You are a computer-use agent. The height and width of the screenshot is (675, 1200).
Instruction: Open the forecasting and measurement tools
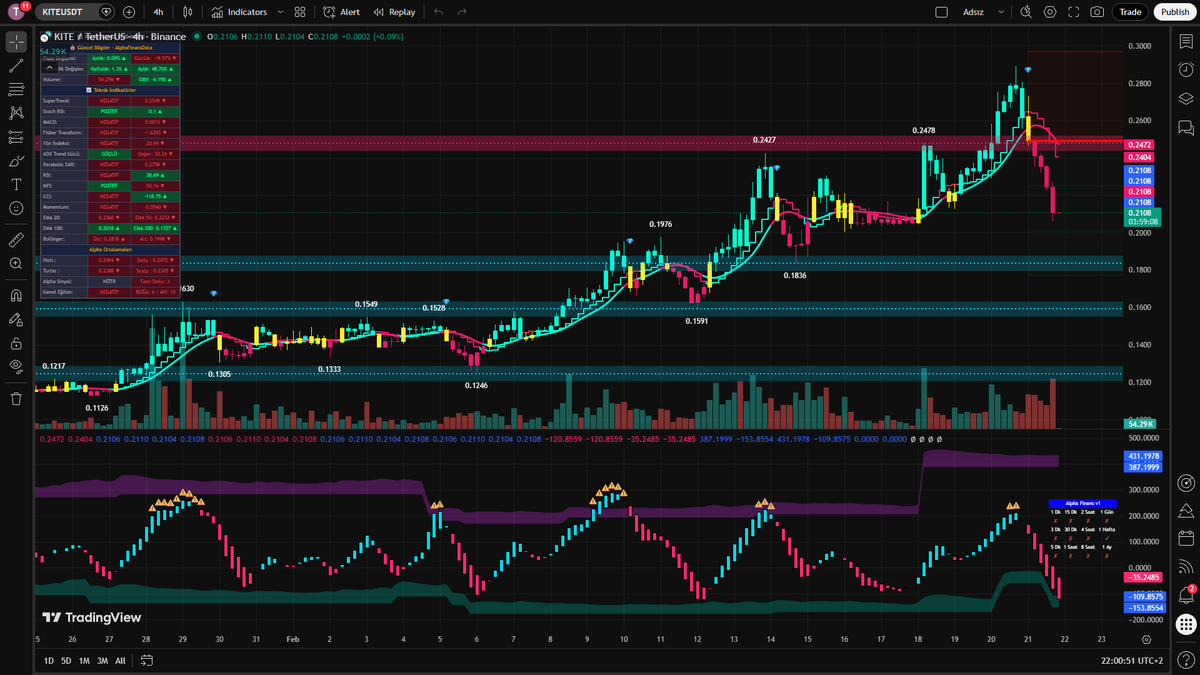pos(16,137)
